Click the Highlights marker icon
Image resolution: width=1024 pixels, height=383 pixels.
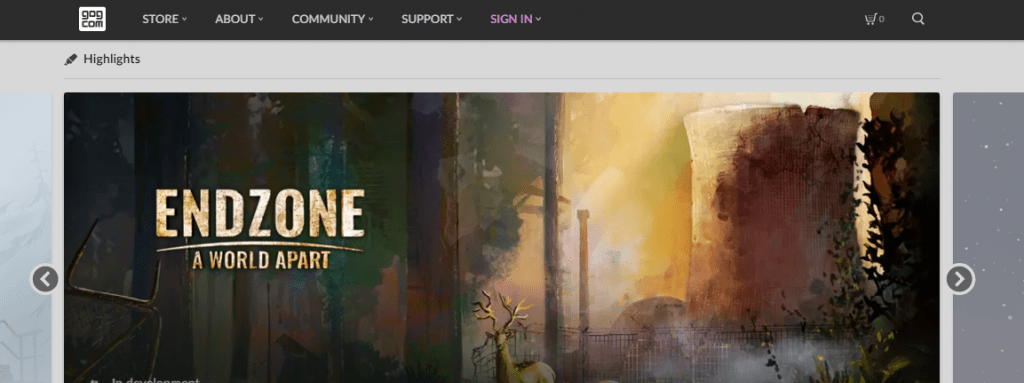pos(71,59)
